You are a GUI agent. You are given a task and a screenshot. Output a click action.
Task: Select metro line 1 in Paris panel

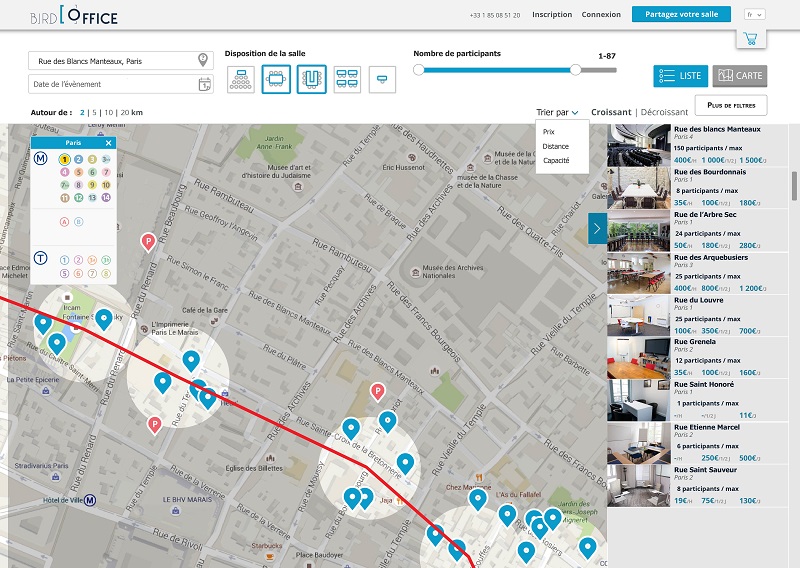pos(65,159)
